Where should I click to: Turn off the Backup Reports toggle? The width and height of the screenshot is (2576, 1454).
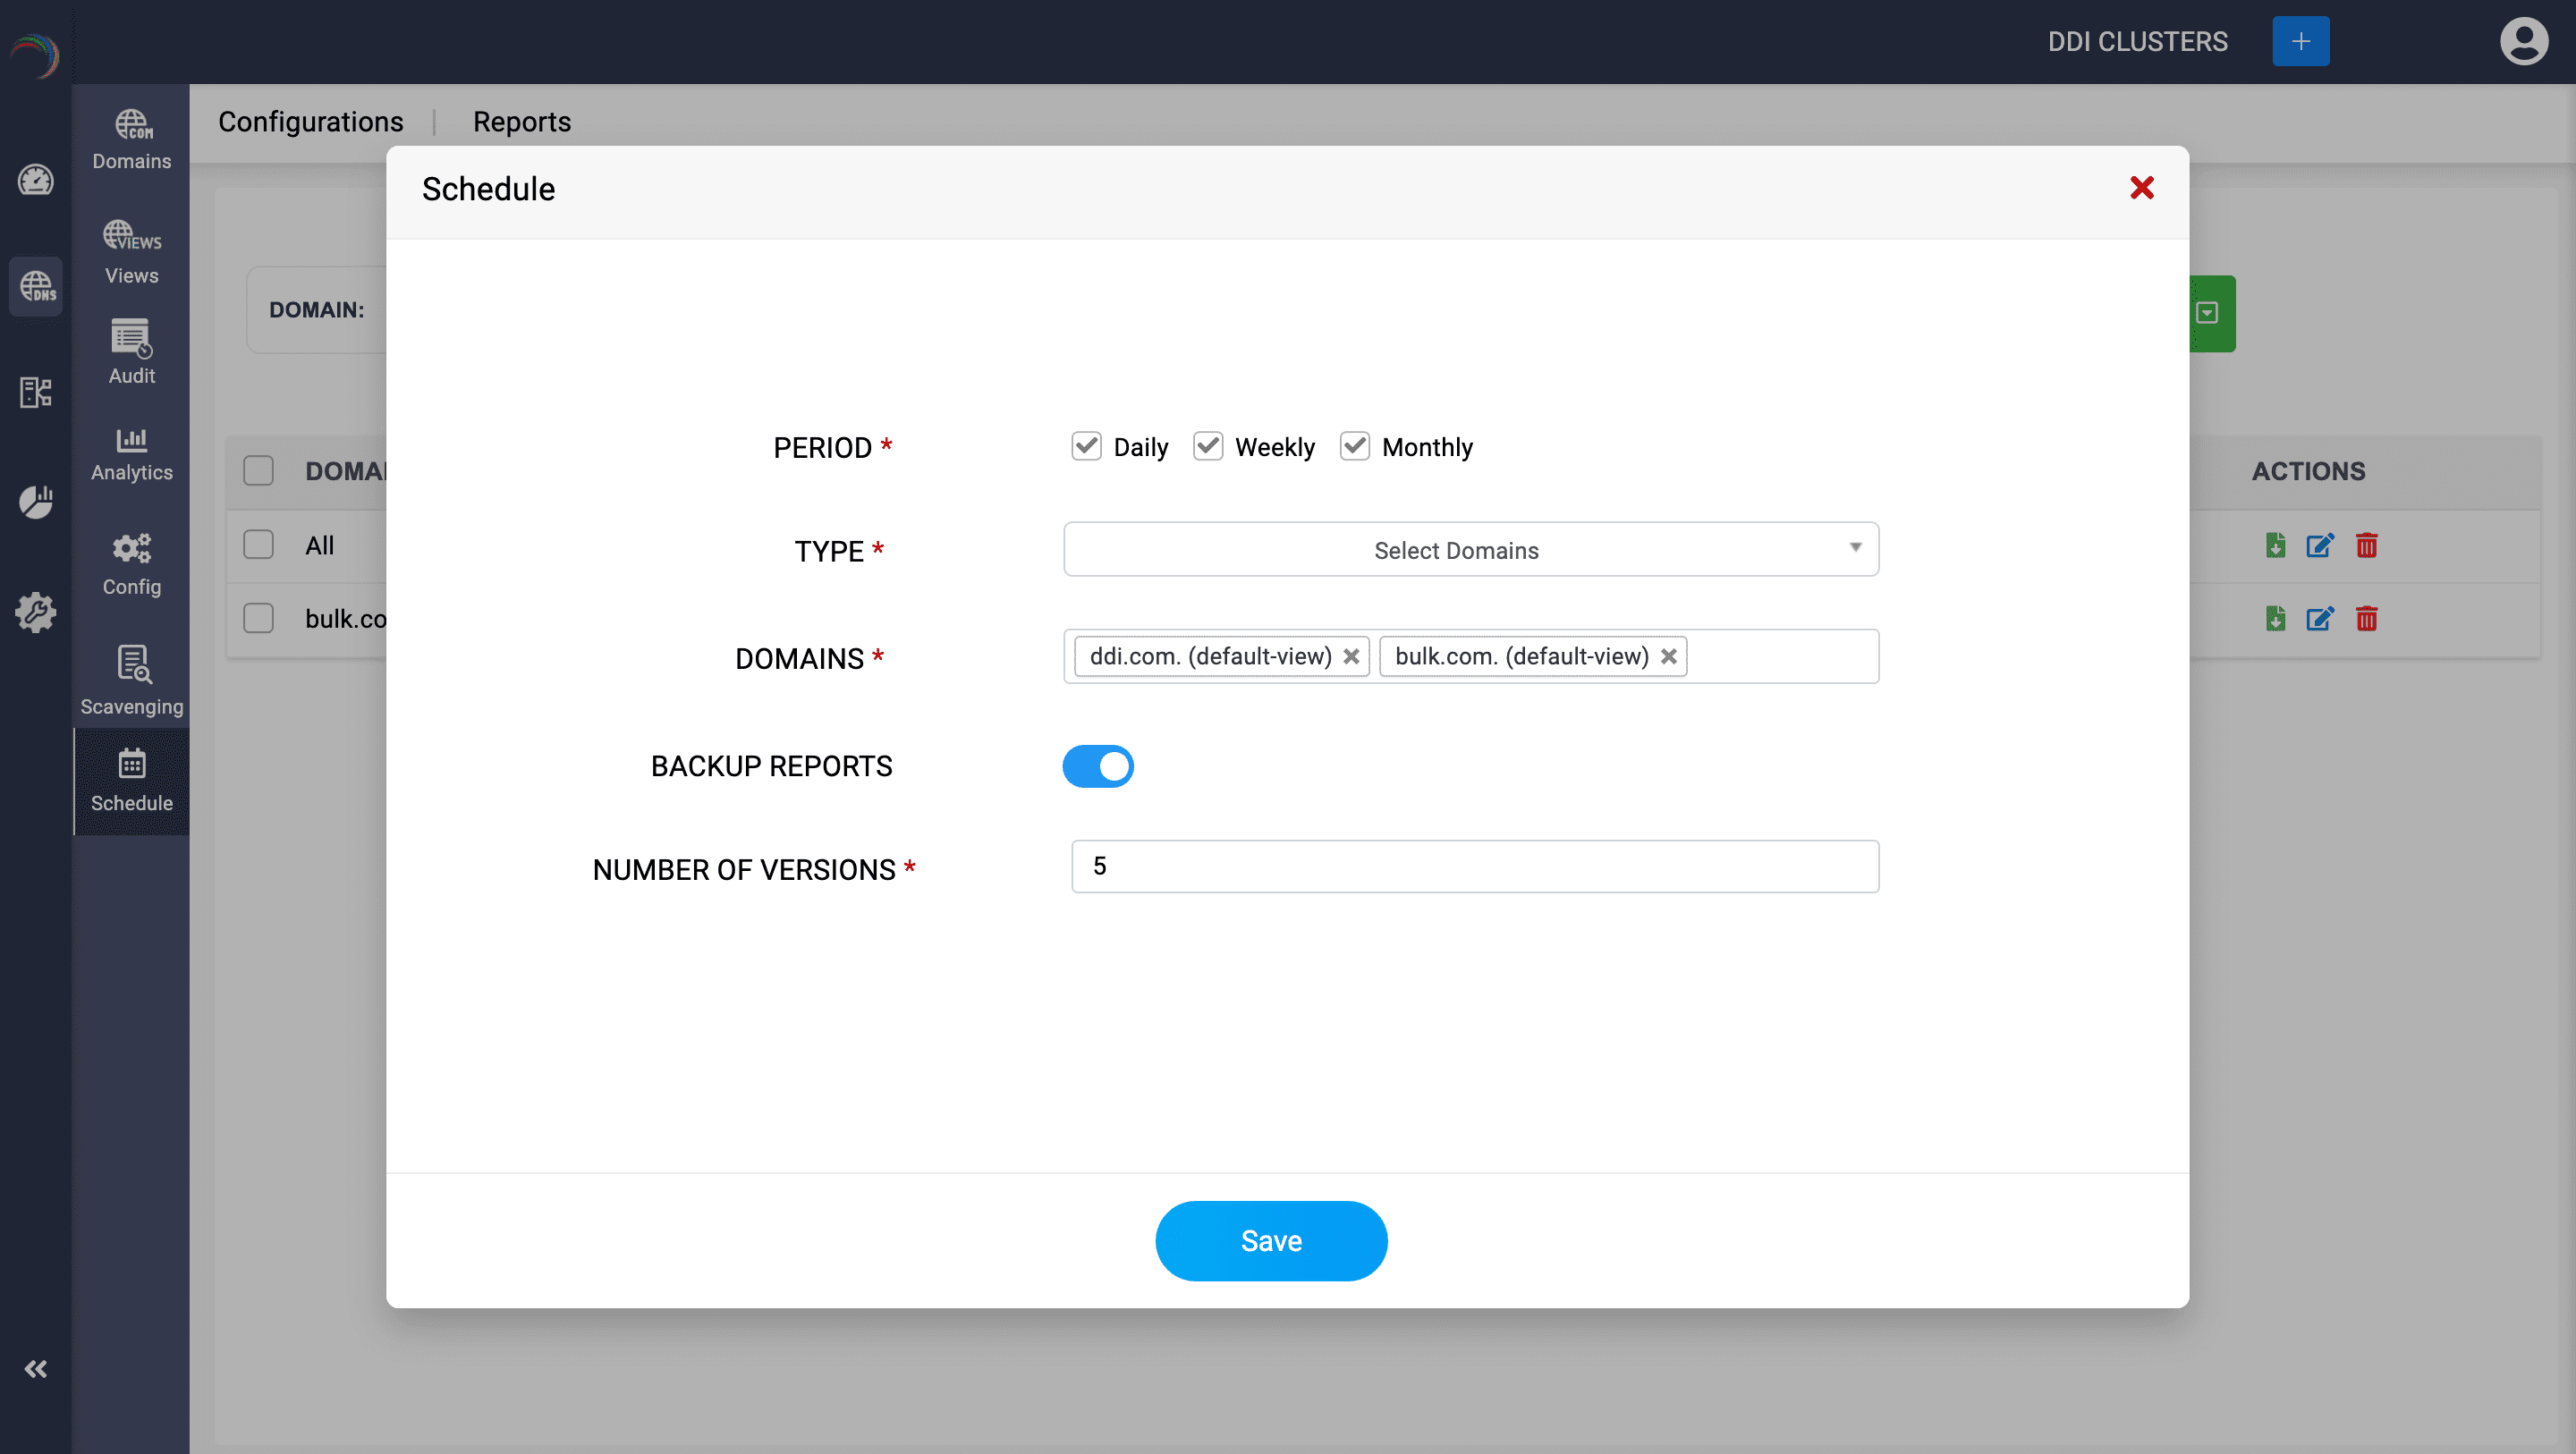click(1097, 766)
